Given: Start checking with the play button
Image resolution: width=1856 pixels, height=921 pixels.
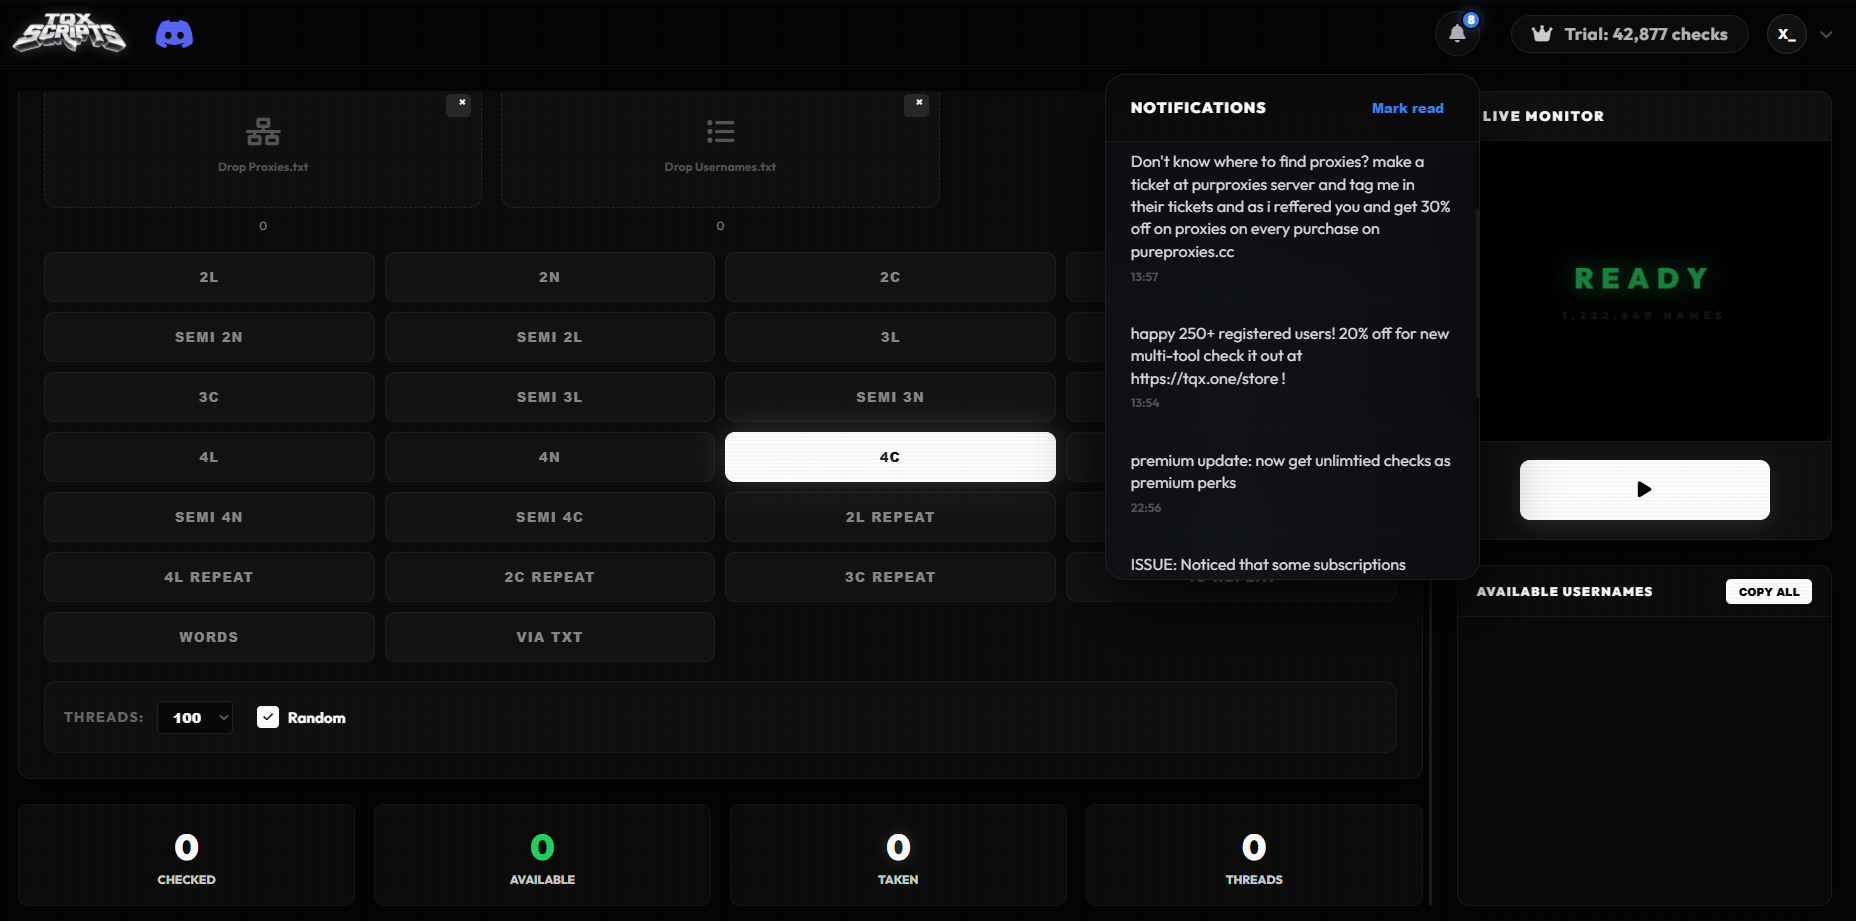Looking at the screenshot, I should point(1644,489).
